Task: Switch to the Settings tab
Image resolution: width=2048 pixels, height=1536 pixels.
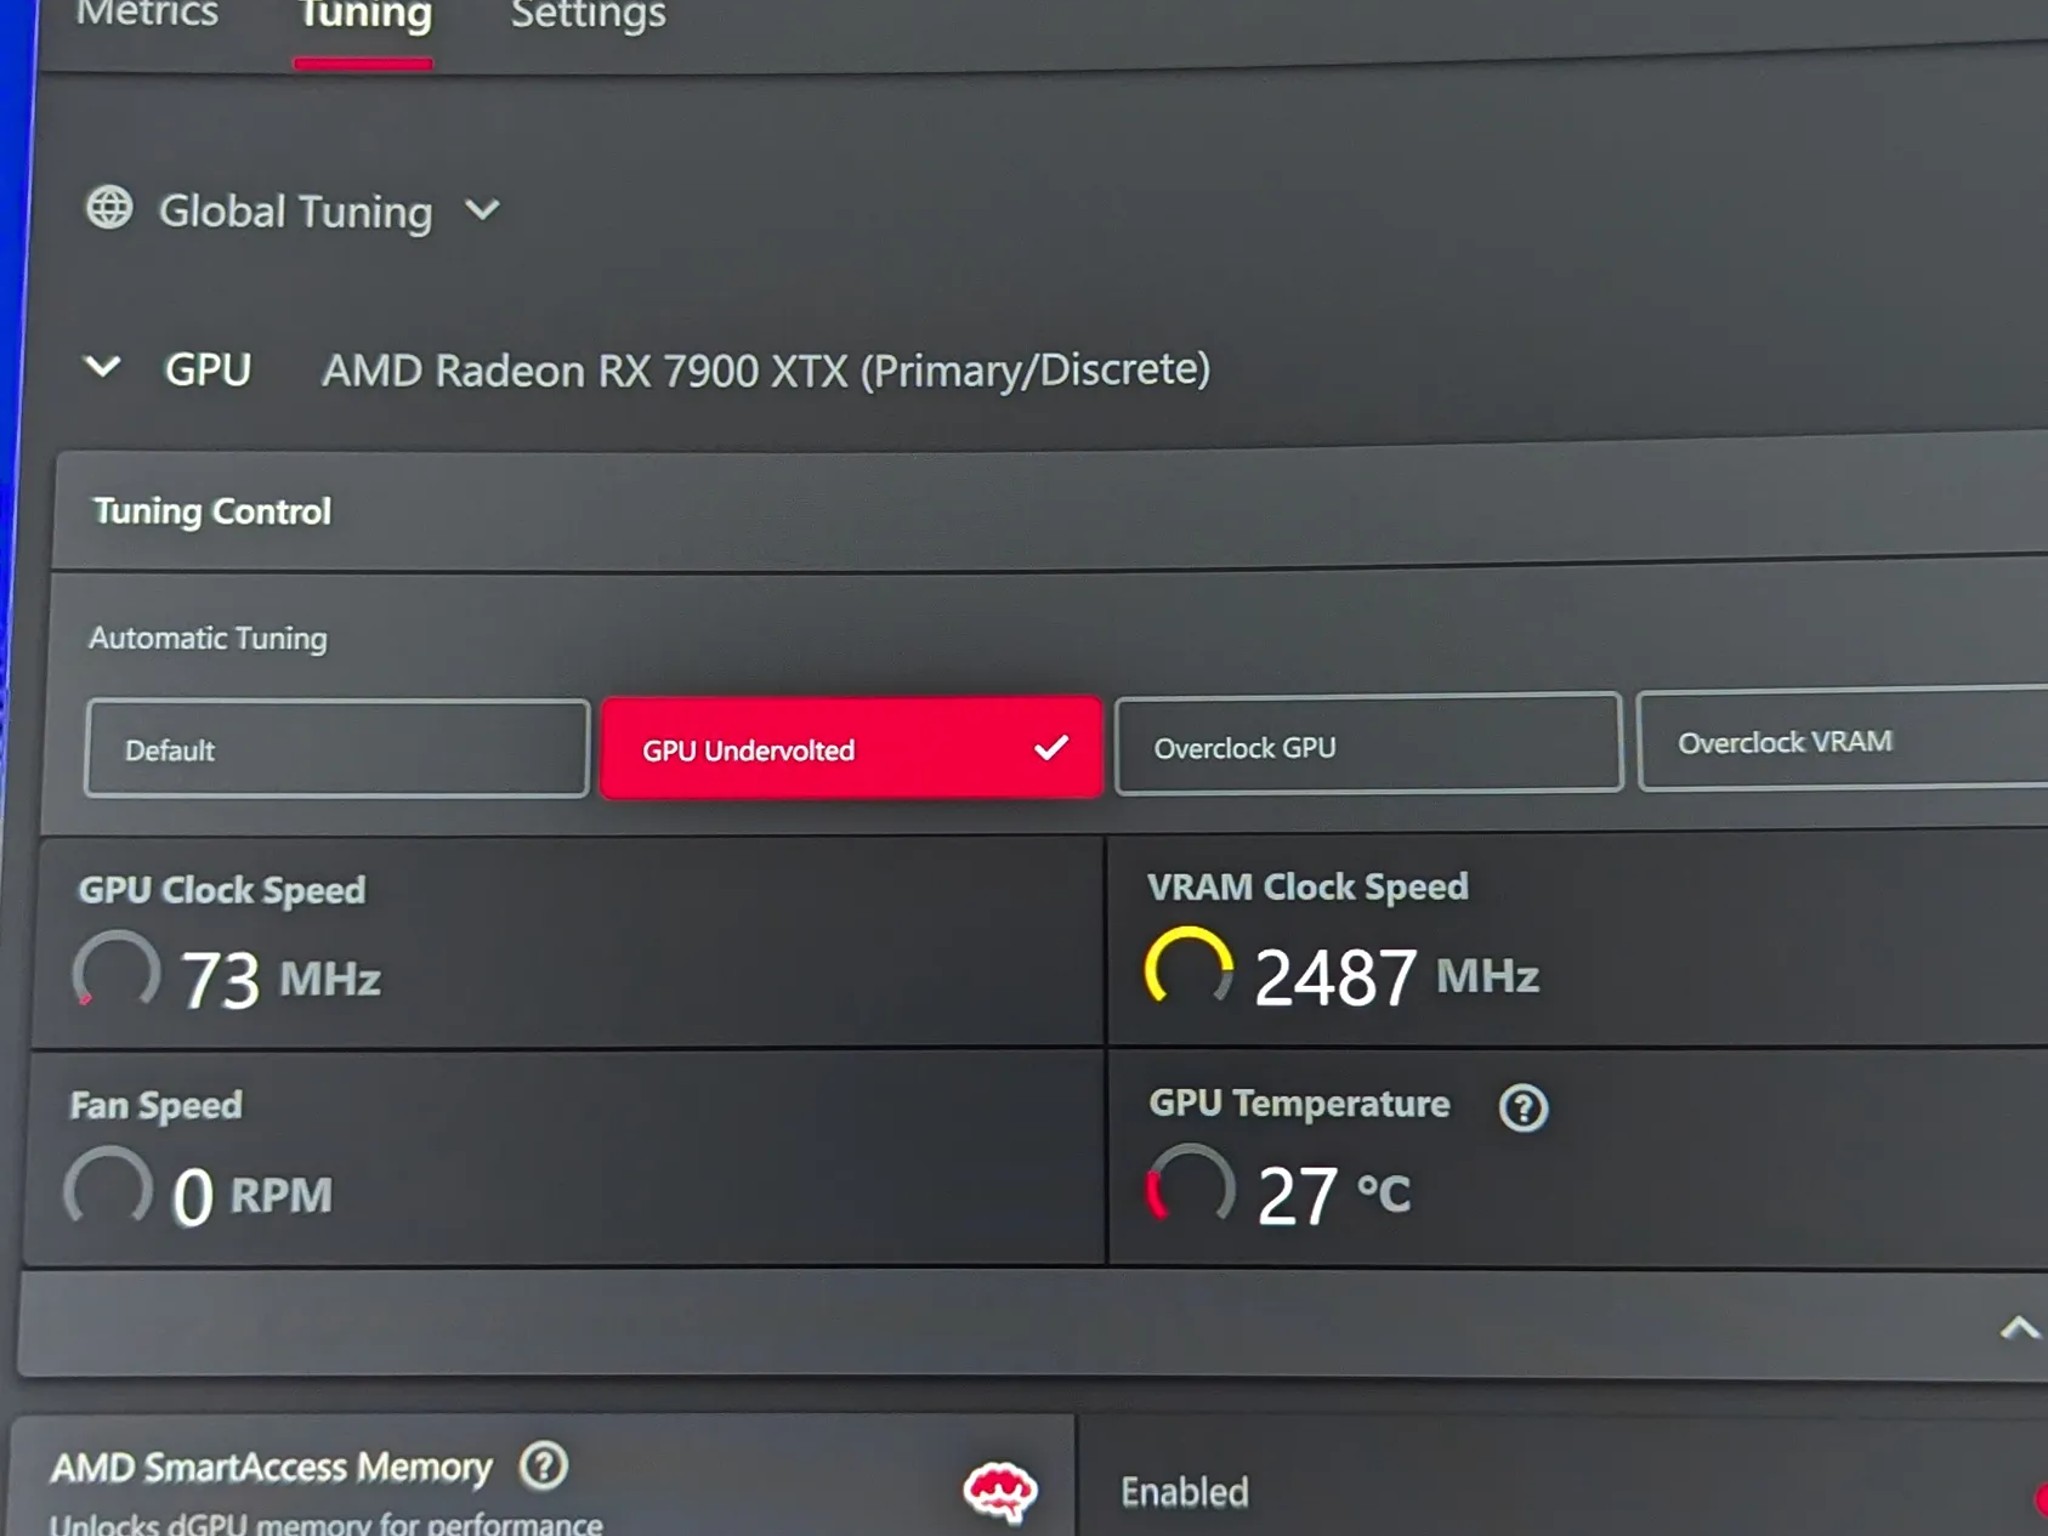Action: click(588, 14)
